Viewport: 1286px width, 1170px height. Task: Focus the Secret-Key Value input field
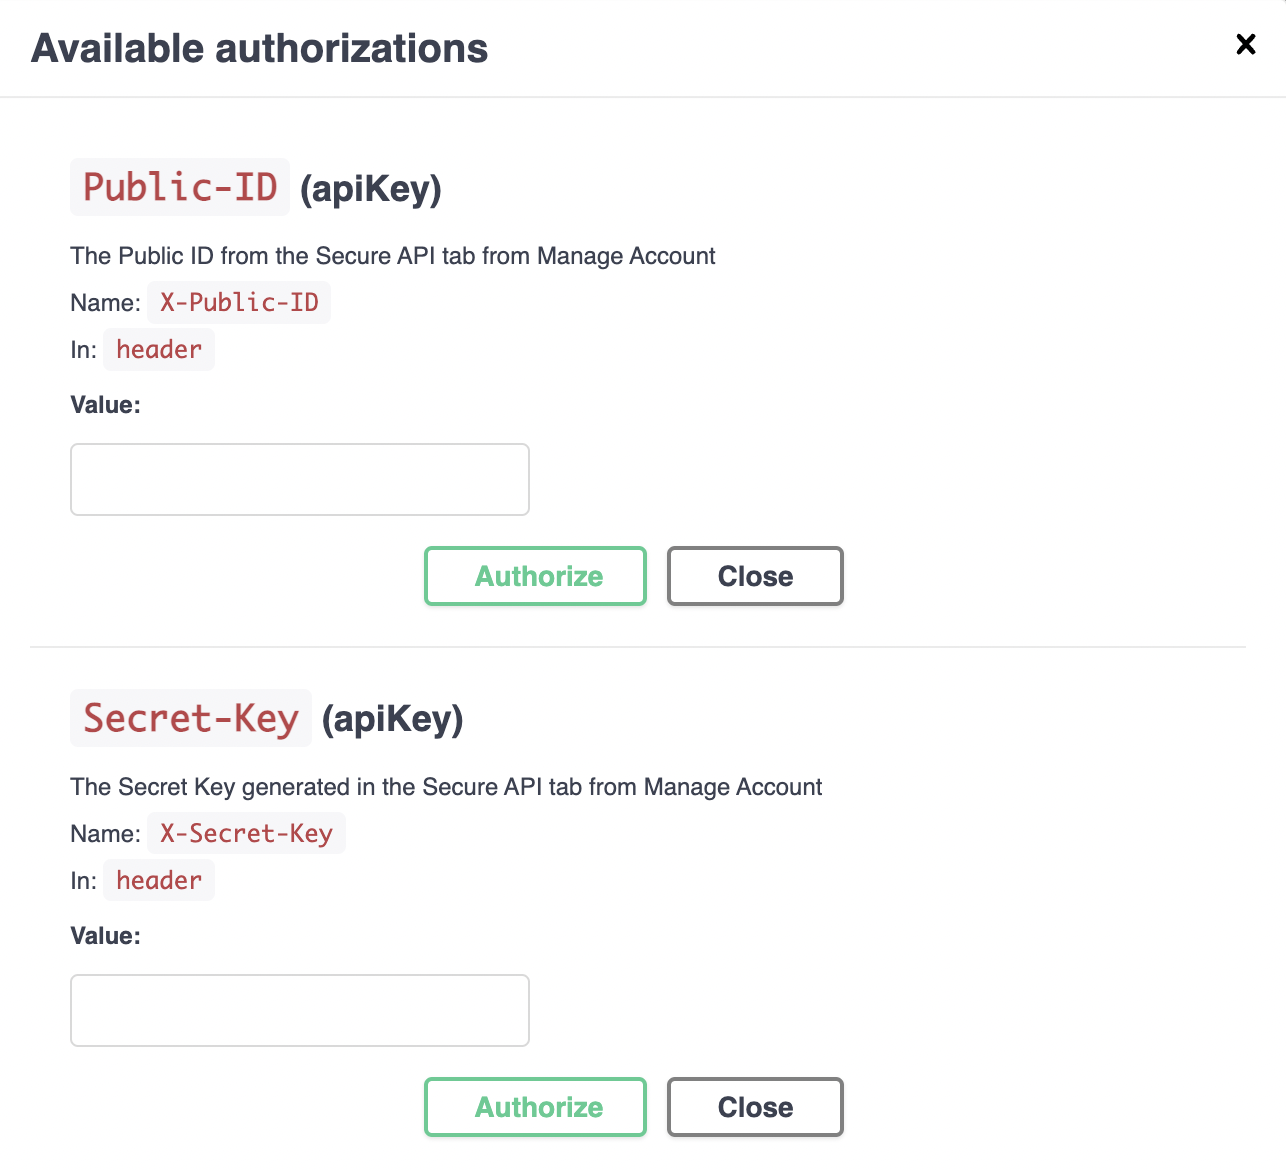tap(300, 1010)
